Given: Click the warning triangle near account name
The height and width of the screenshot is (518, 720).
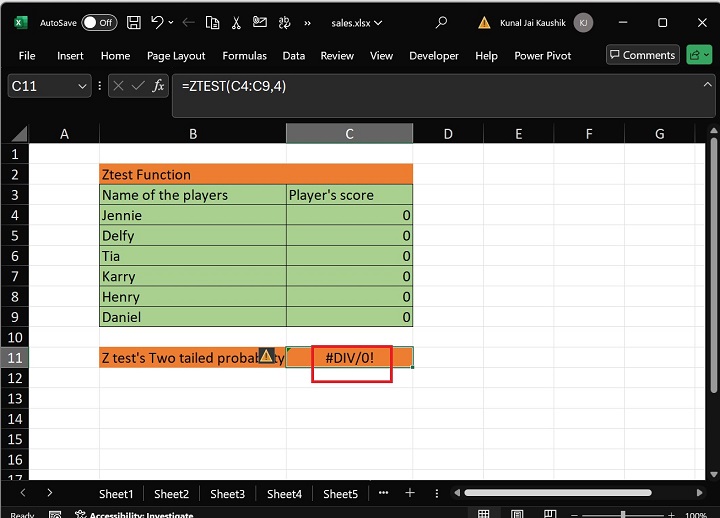Looking at the screenshot, I should tap(484, 23).
